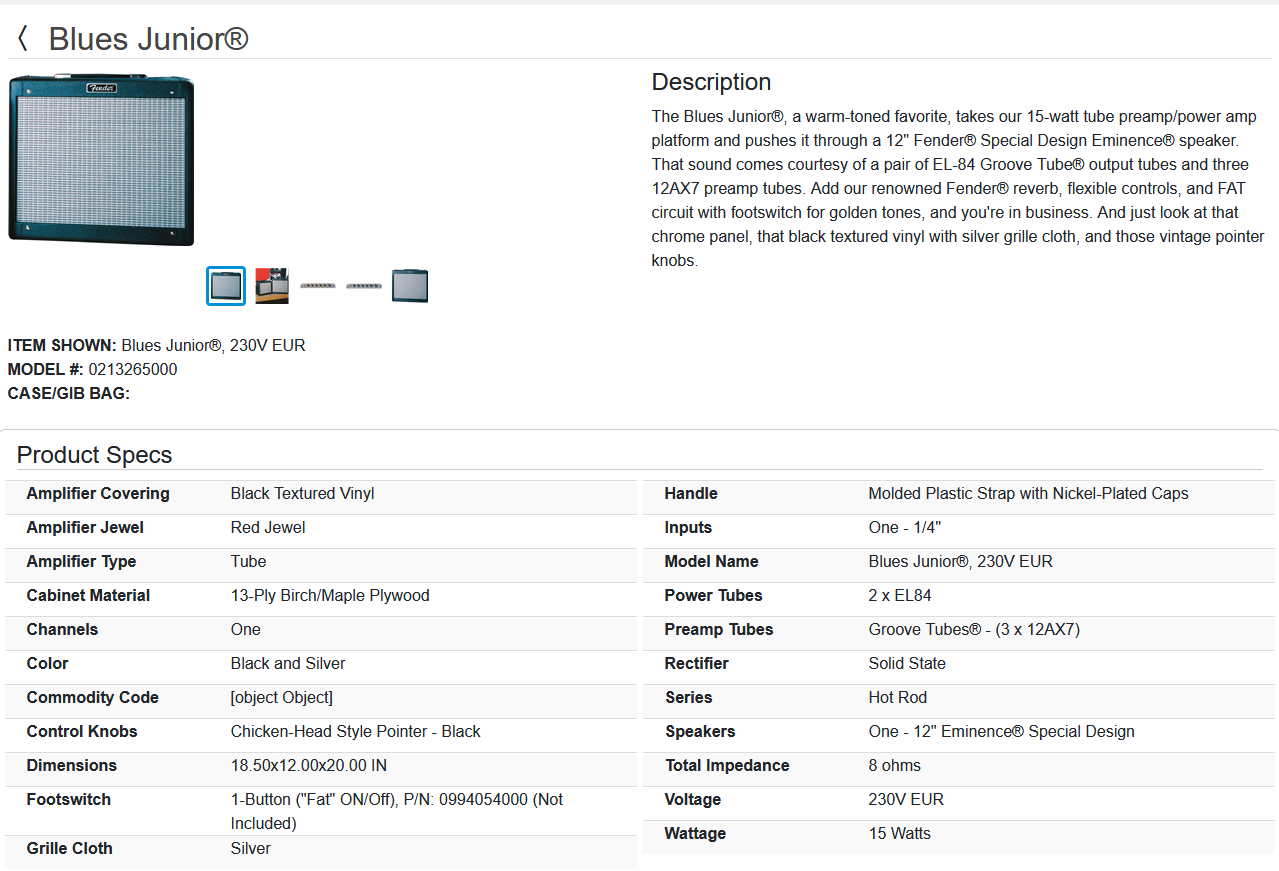Click the Control Knobs spec label

(x=82, y=731)
